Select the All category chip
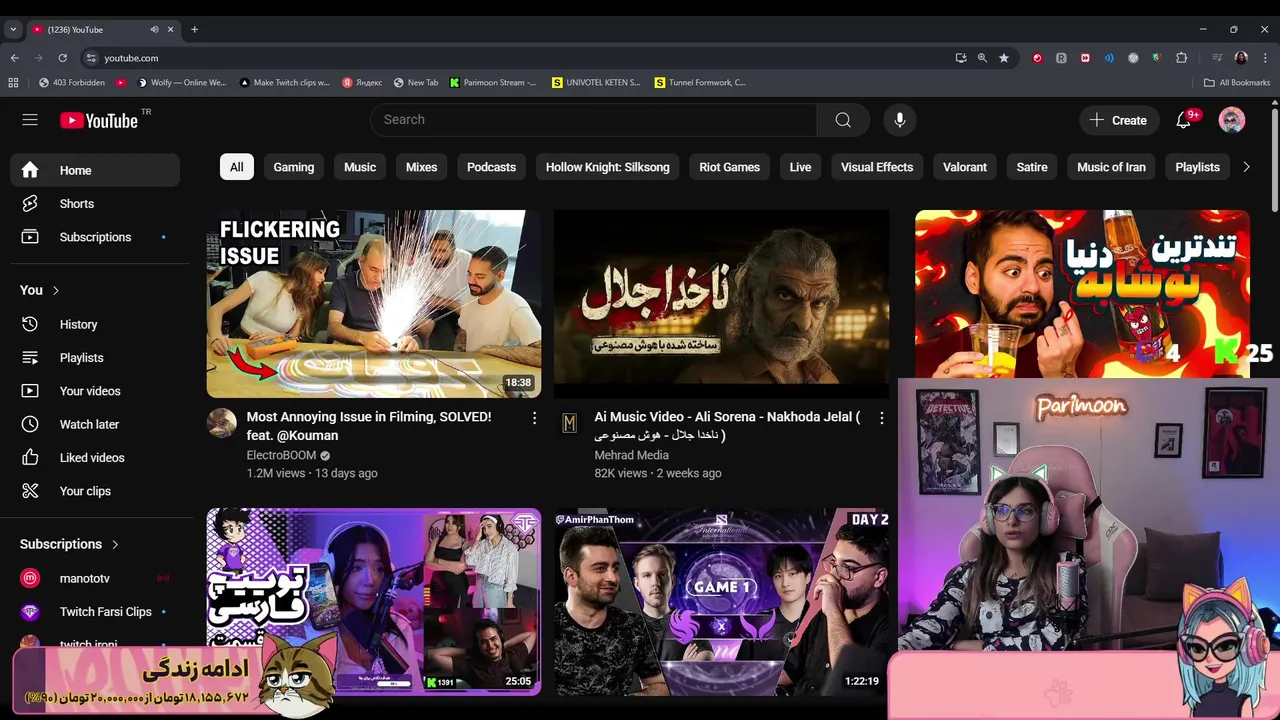This screenshot has width=1280, height=720. click(x=237, y=167)
